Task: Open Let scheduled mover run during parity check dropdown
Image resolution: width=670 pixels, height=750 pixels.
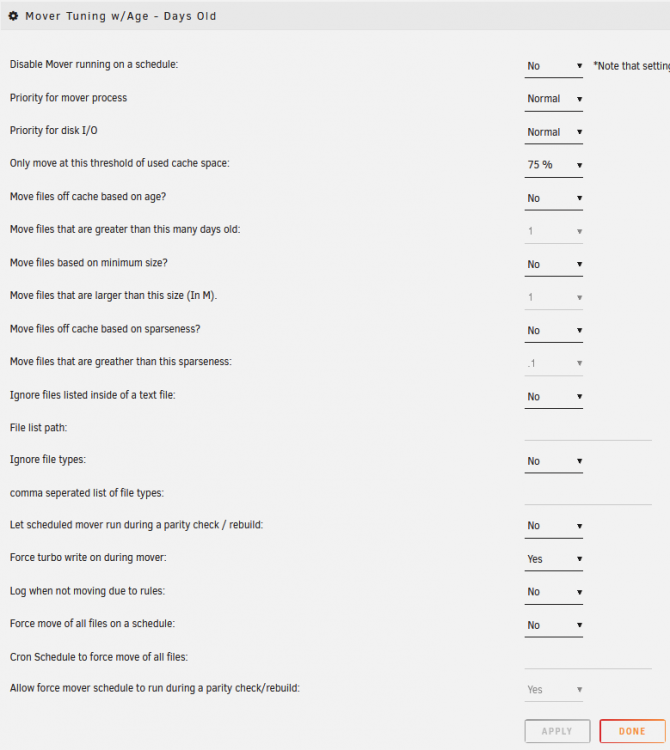Action: [x=553, y=526]
